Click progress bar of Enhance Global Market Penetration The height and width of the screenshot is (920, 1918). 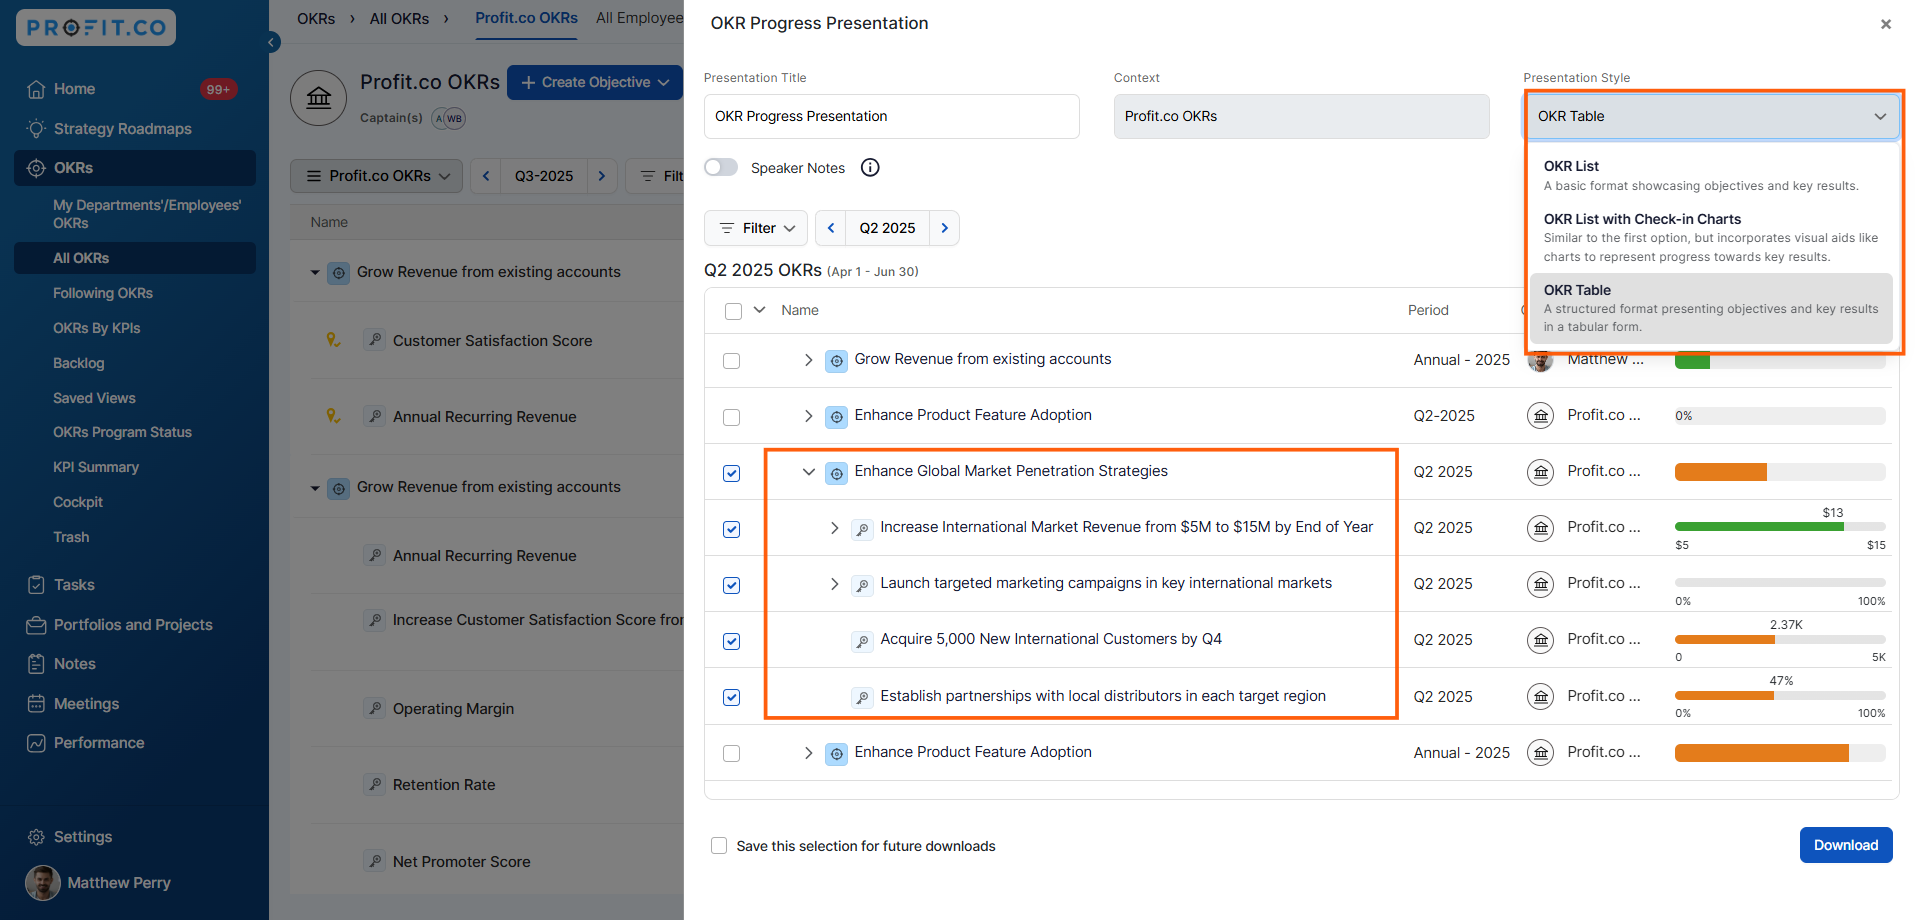(x=1780, y=472)
